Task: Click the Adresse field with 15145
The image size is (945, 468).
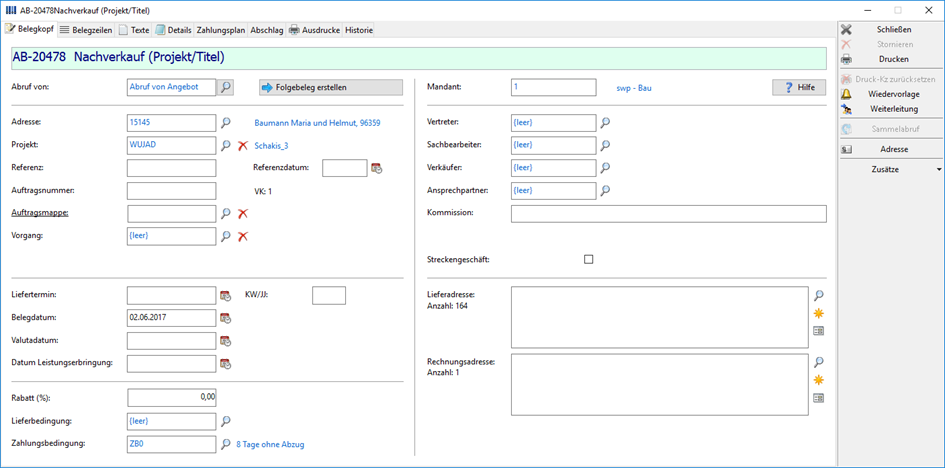Action: click(x=171, y=123)
